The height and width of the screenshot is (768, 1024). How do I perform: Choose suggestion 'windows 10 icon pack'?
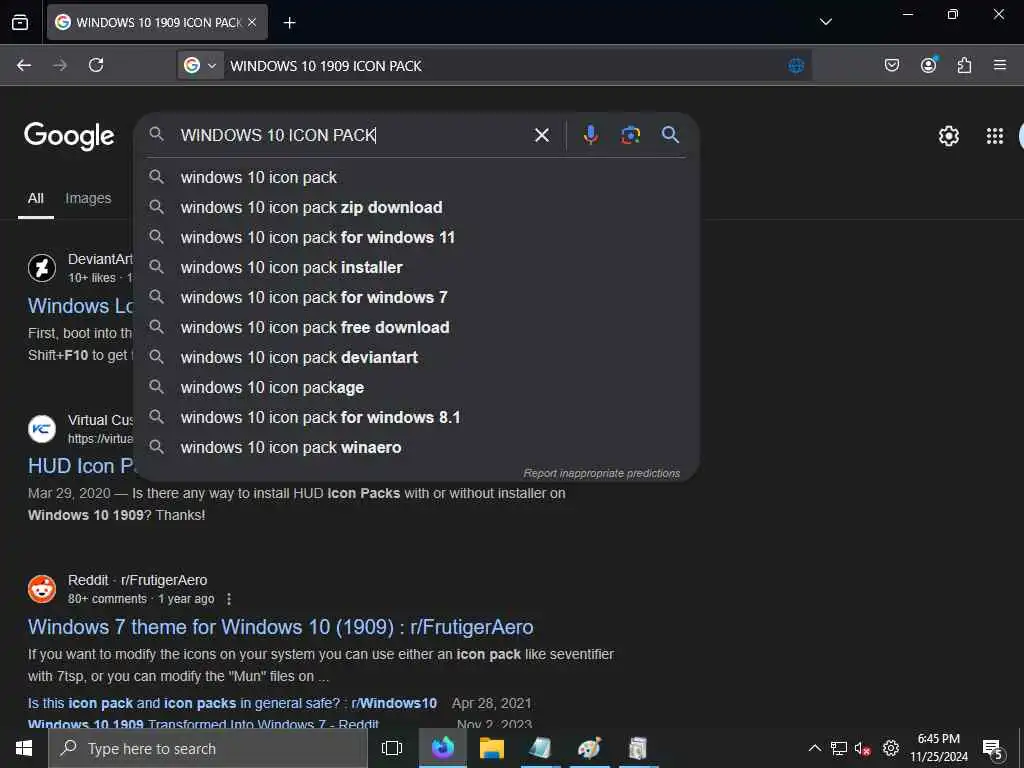(417, 178)
